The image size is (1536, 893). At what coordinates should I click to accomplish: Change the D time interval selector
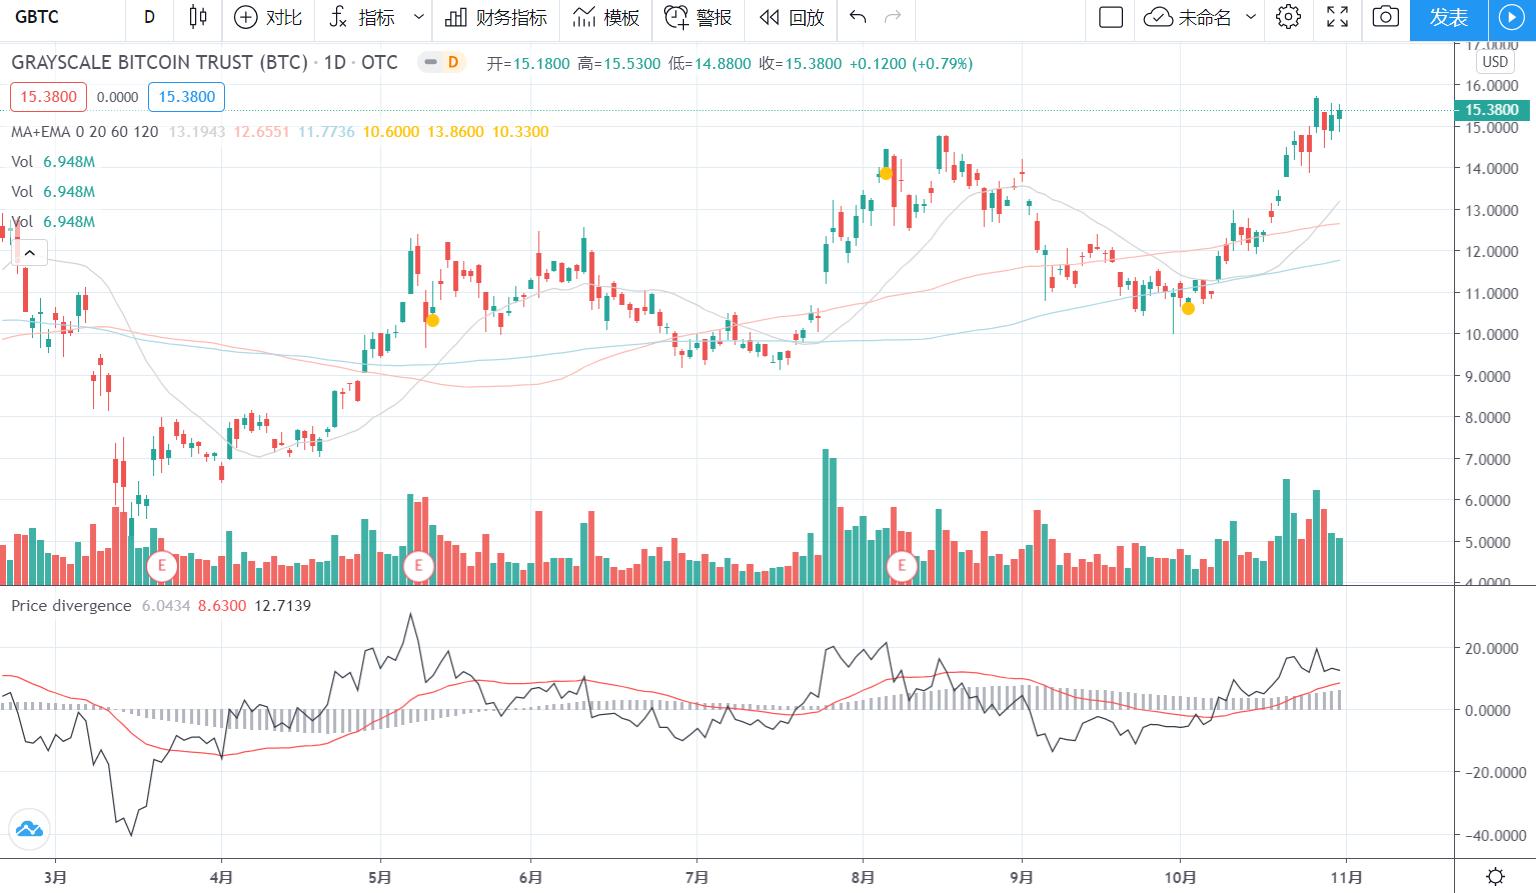(149, 17)
